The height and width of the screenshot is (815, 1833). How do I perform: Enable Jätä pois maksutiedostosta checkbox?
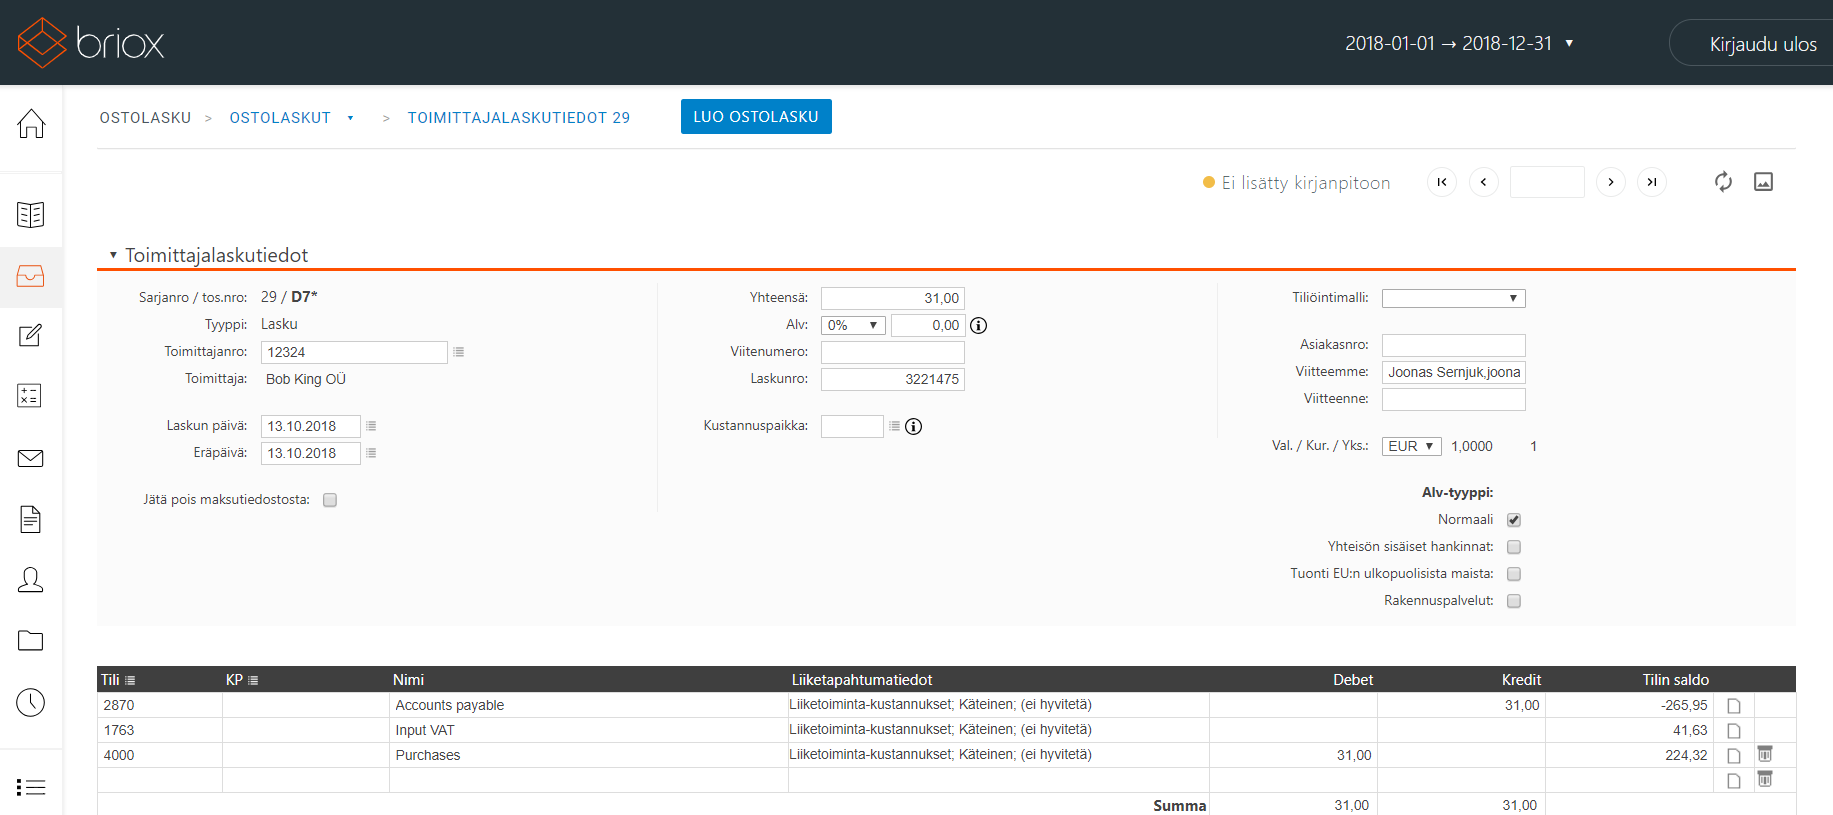click(x=330, y=500)
